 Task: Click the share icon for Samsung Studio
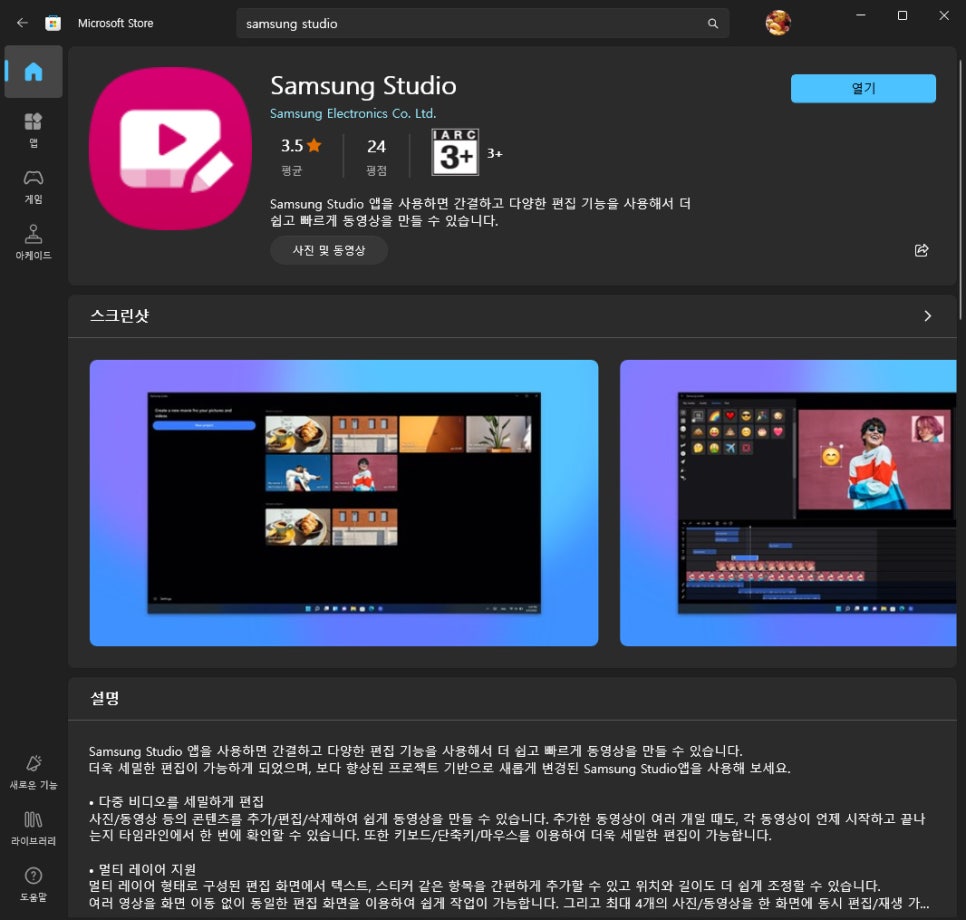pos(921,250)
